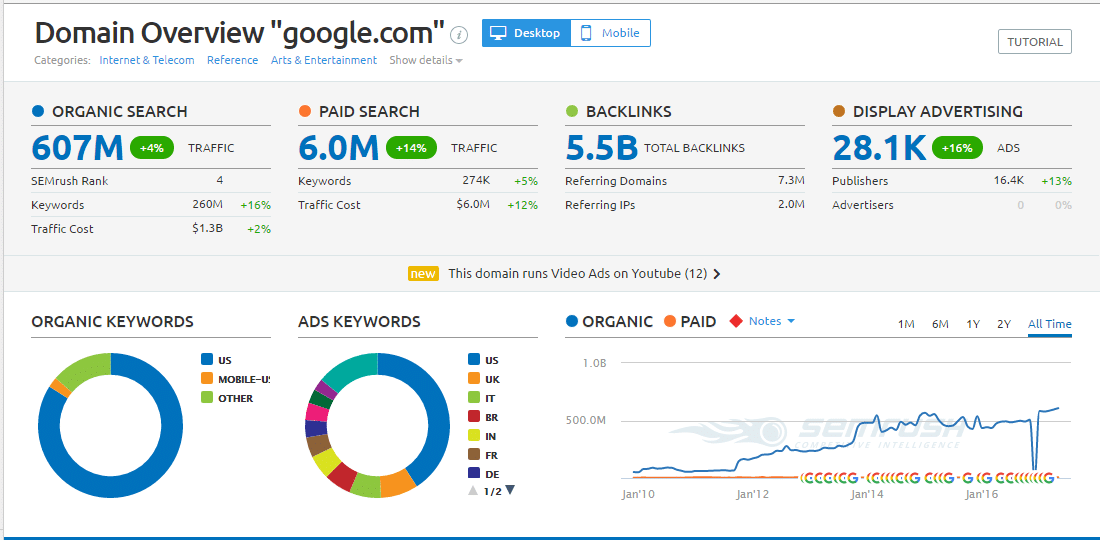Click the Organic Keywords donut chart
Image resolution: width=1100 pixels, height=540 pixels.
110,426
